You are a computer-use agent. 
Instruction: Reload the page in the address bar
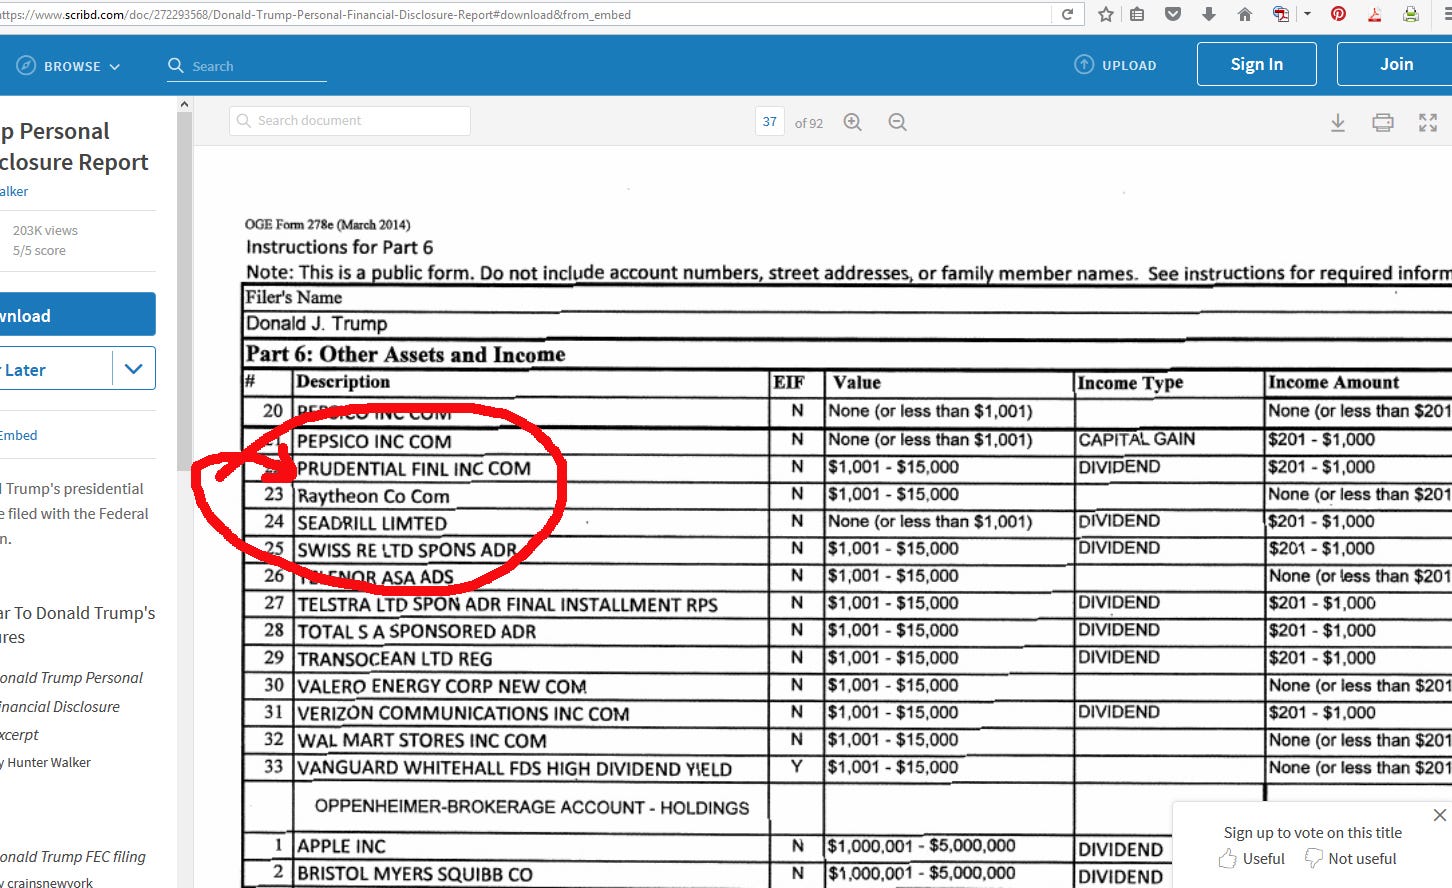[x=1067, y=14]
